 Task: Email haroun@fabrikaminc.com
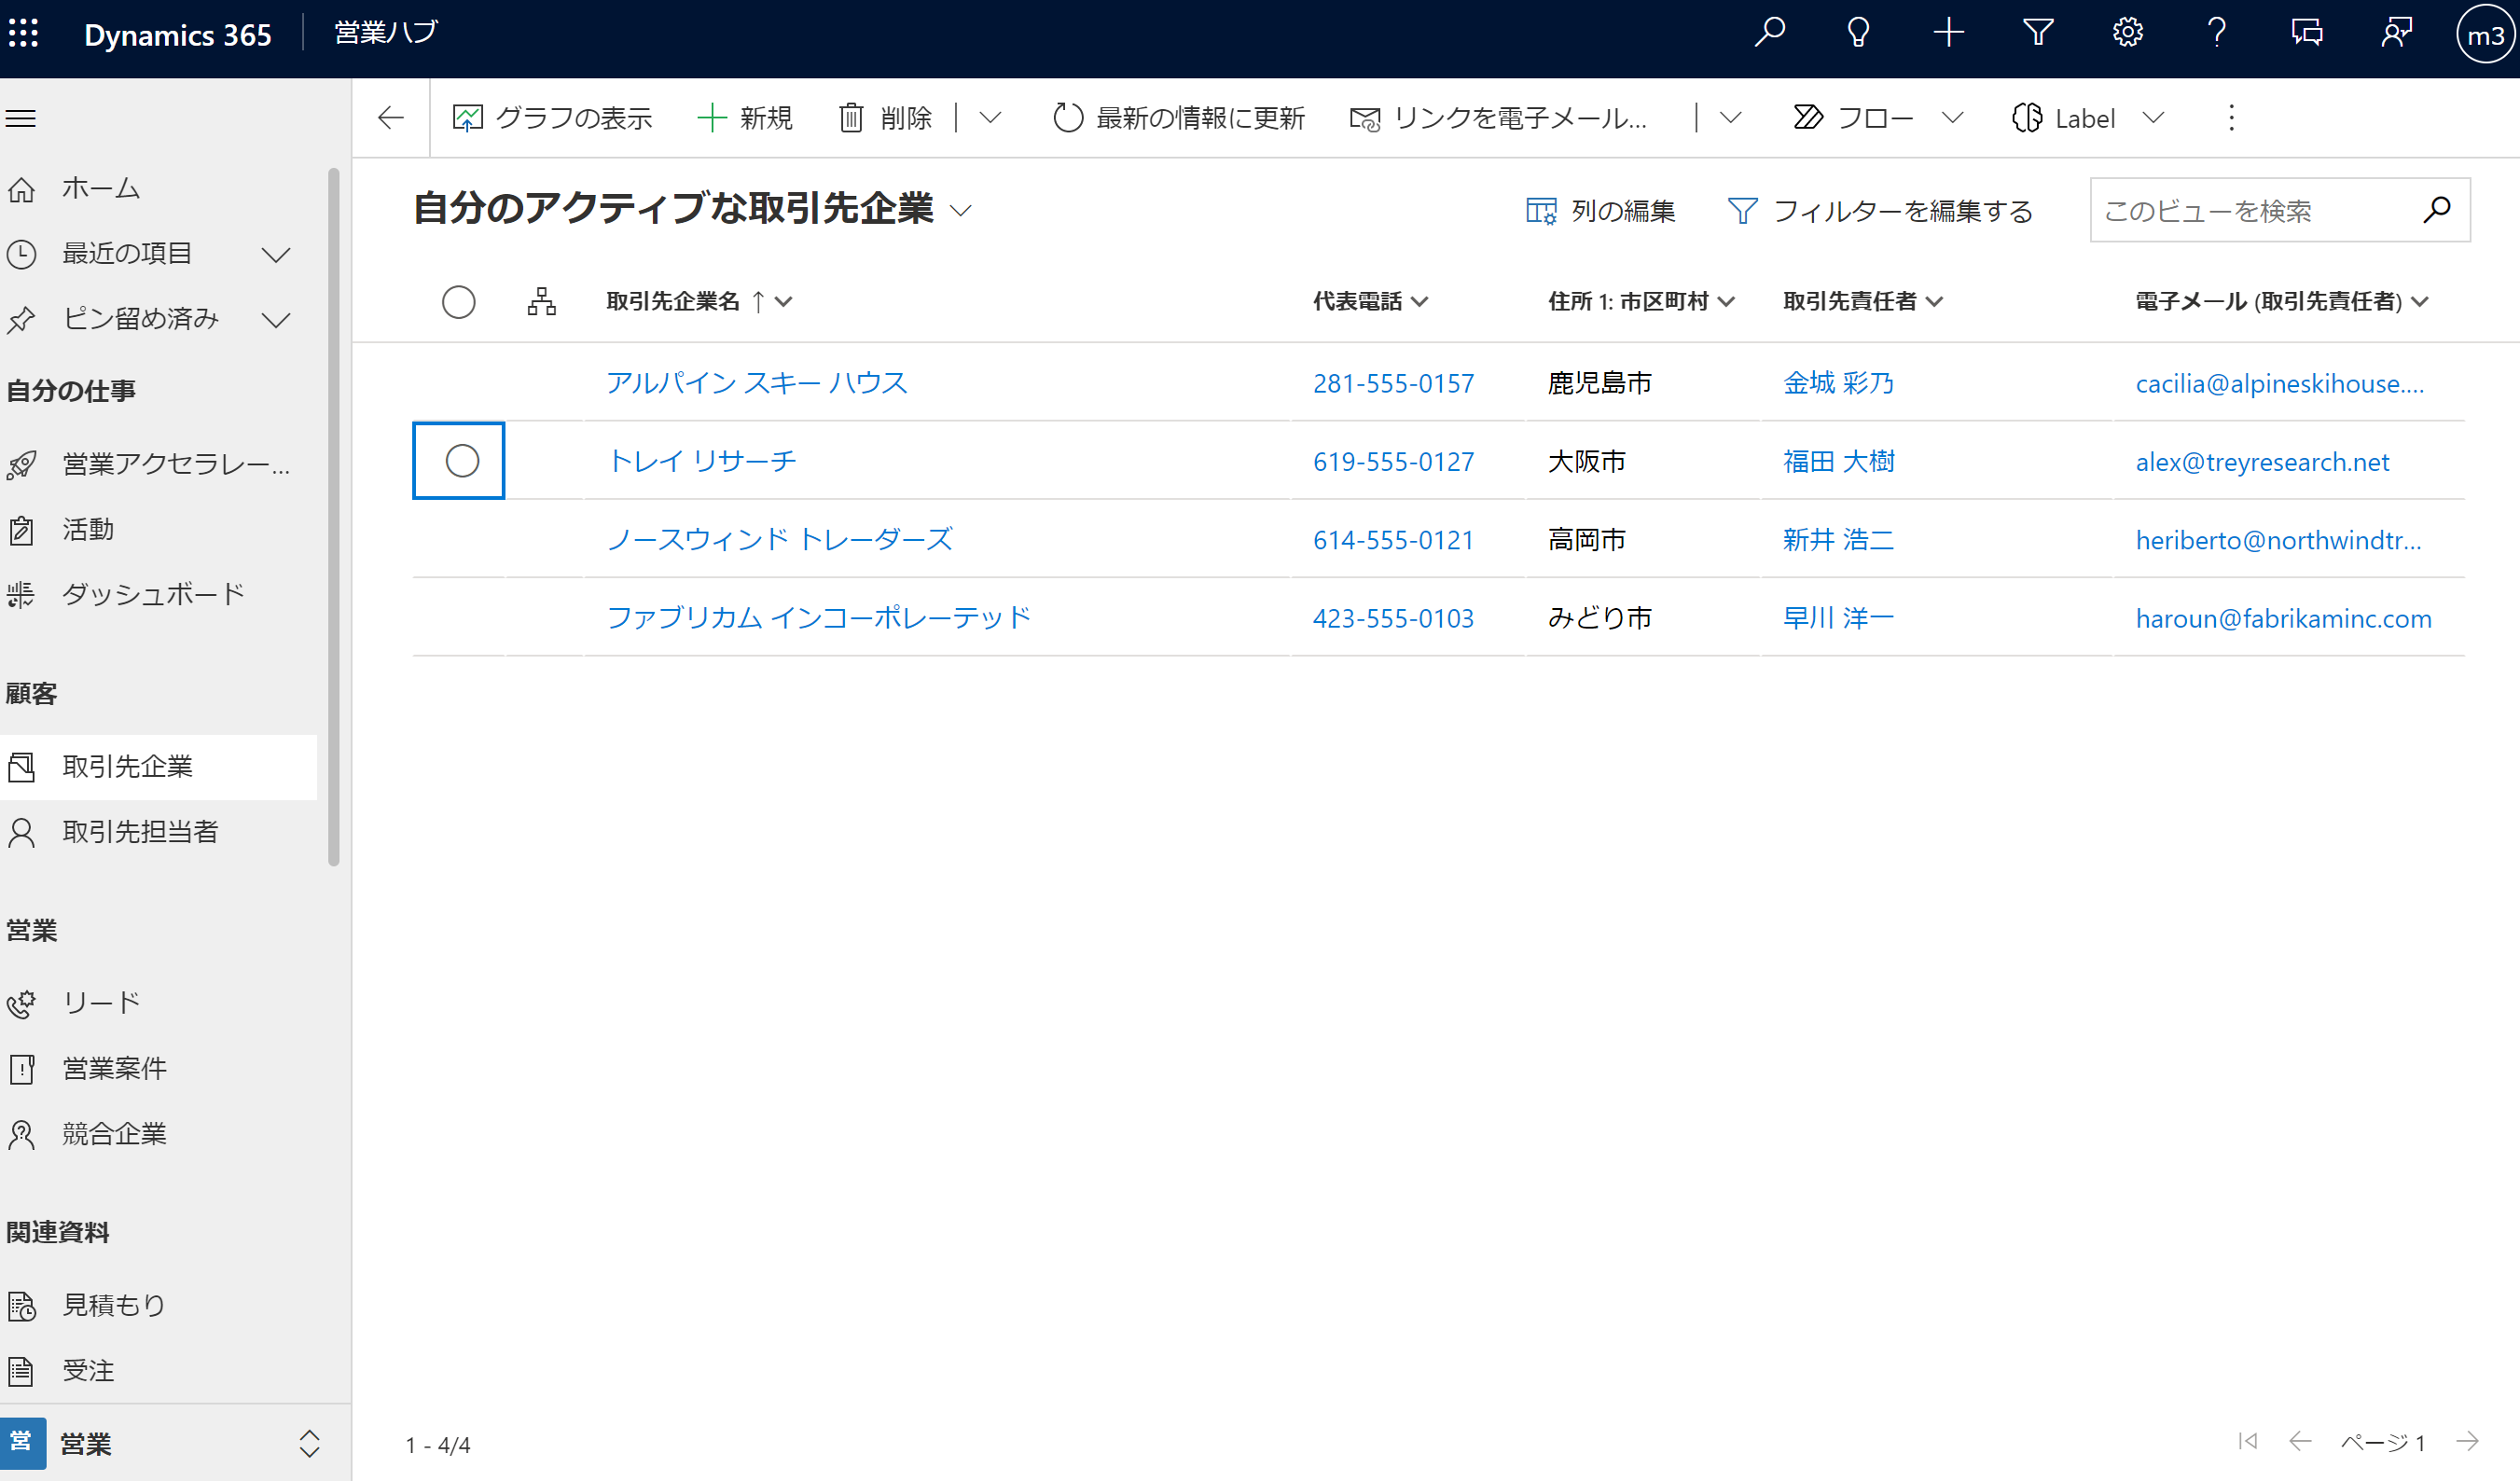click(2283, 618)
